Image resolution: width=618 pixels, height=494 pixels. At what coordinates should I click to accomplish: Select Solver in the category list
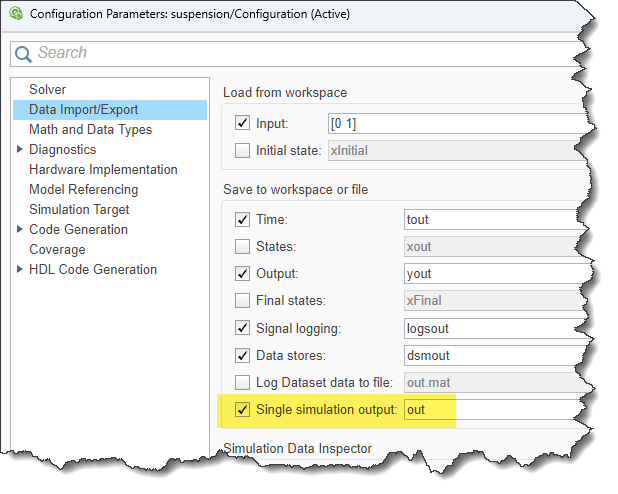click(47, 89)
